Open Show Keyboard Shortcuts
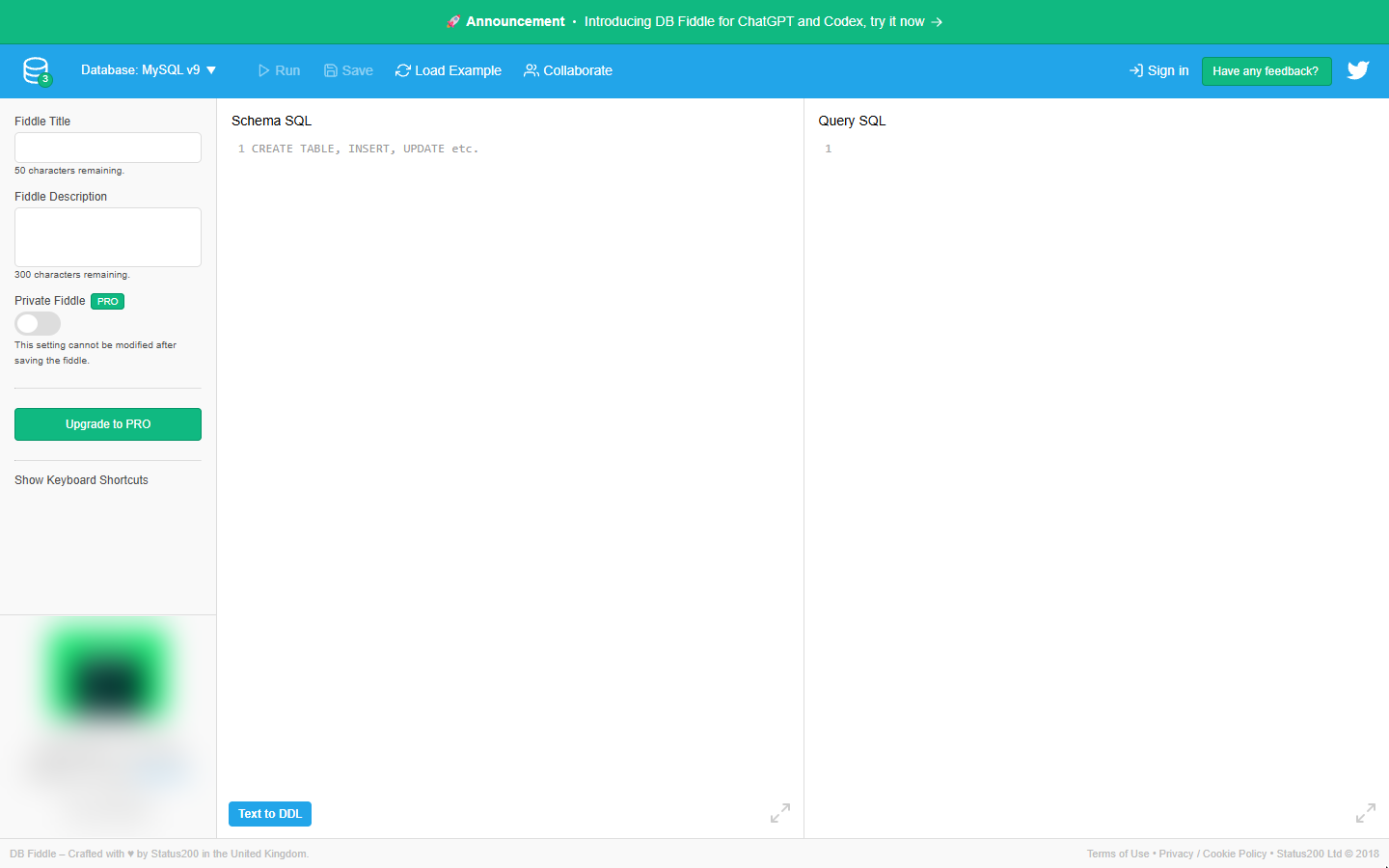The height and width of the screenshot is (868, 1389). point(81,480)
